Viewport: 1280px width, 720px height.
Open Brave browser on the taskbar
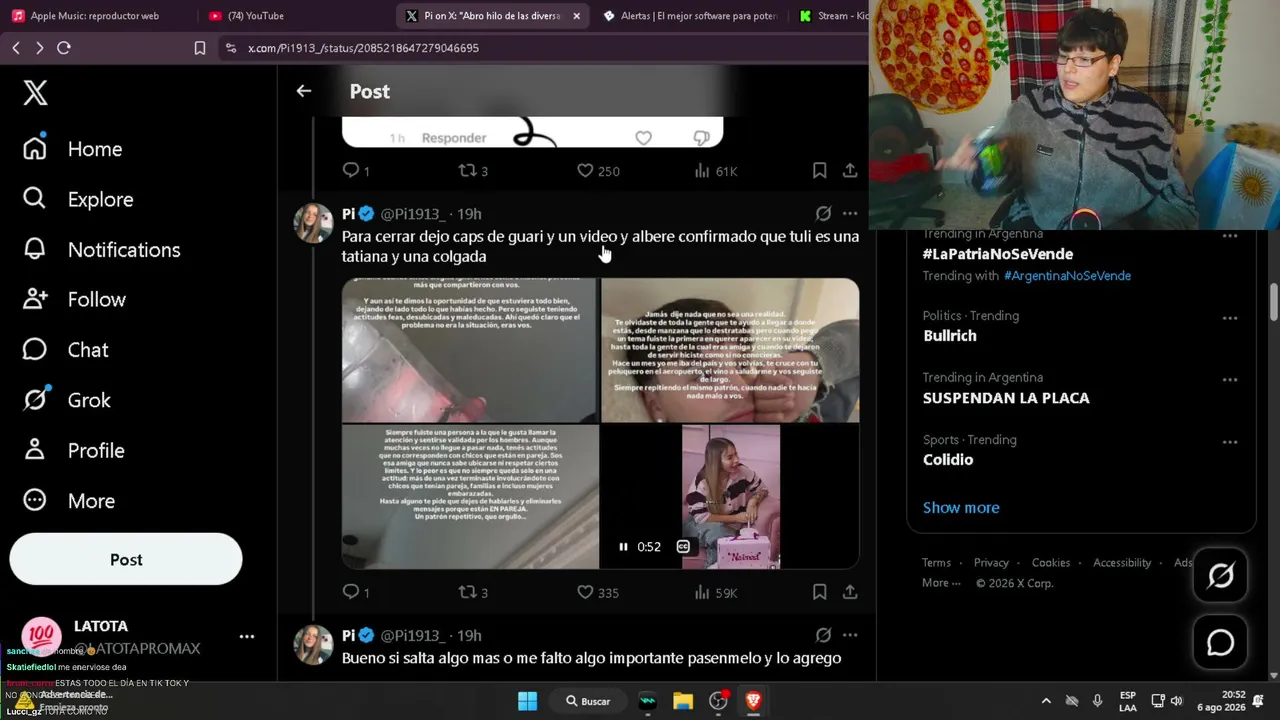[x=753, y=701]
